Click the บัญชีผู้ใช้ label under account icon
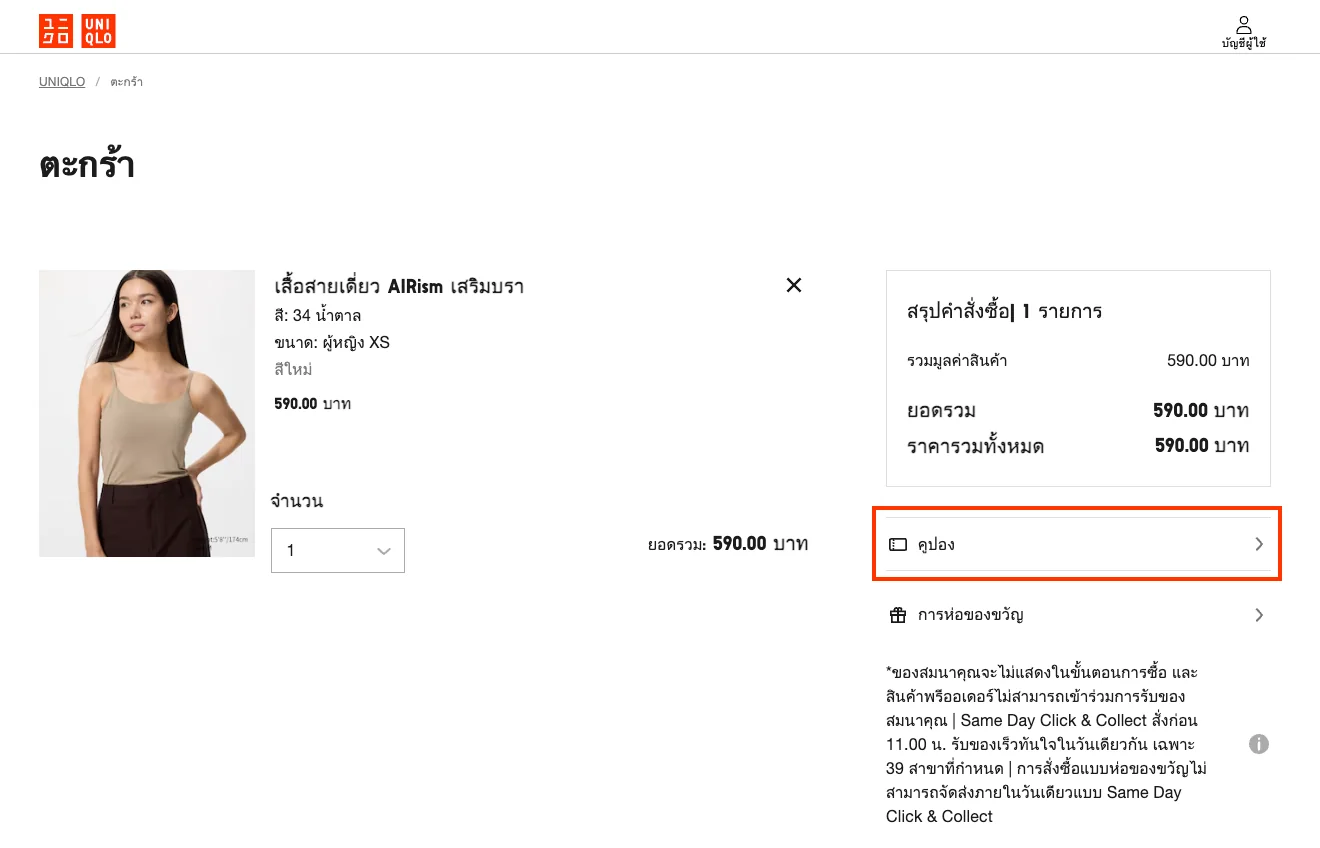Image resolution: width=1320 pixels, height=848 pixels. pyautogui.click(x=1244, y=43)
